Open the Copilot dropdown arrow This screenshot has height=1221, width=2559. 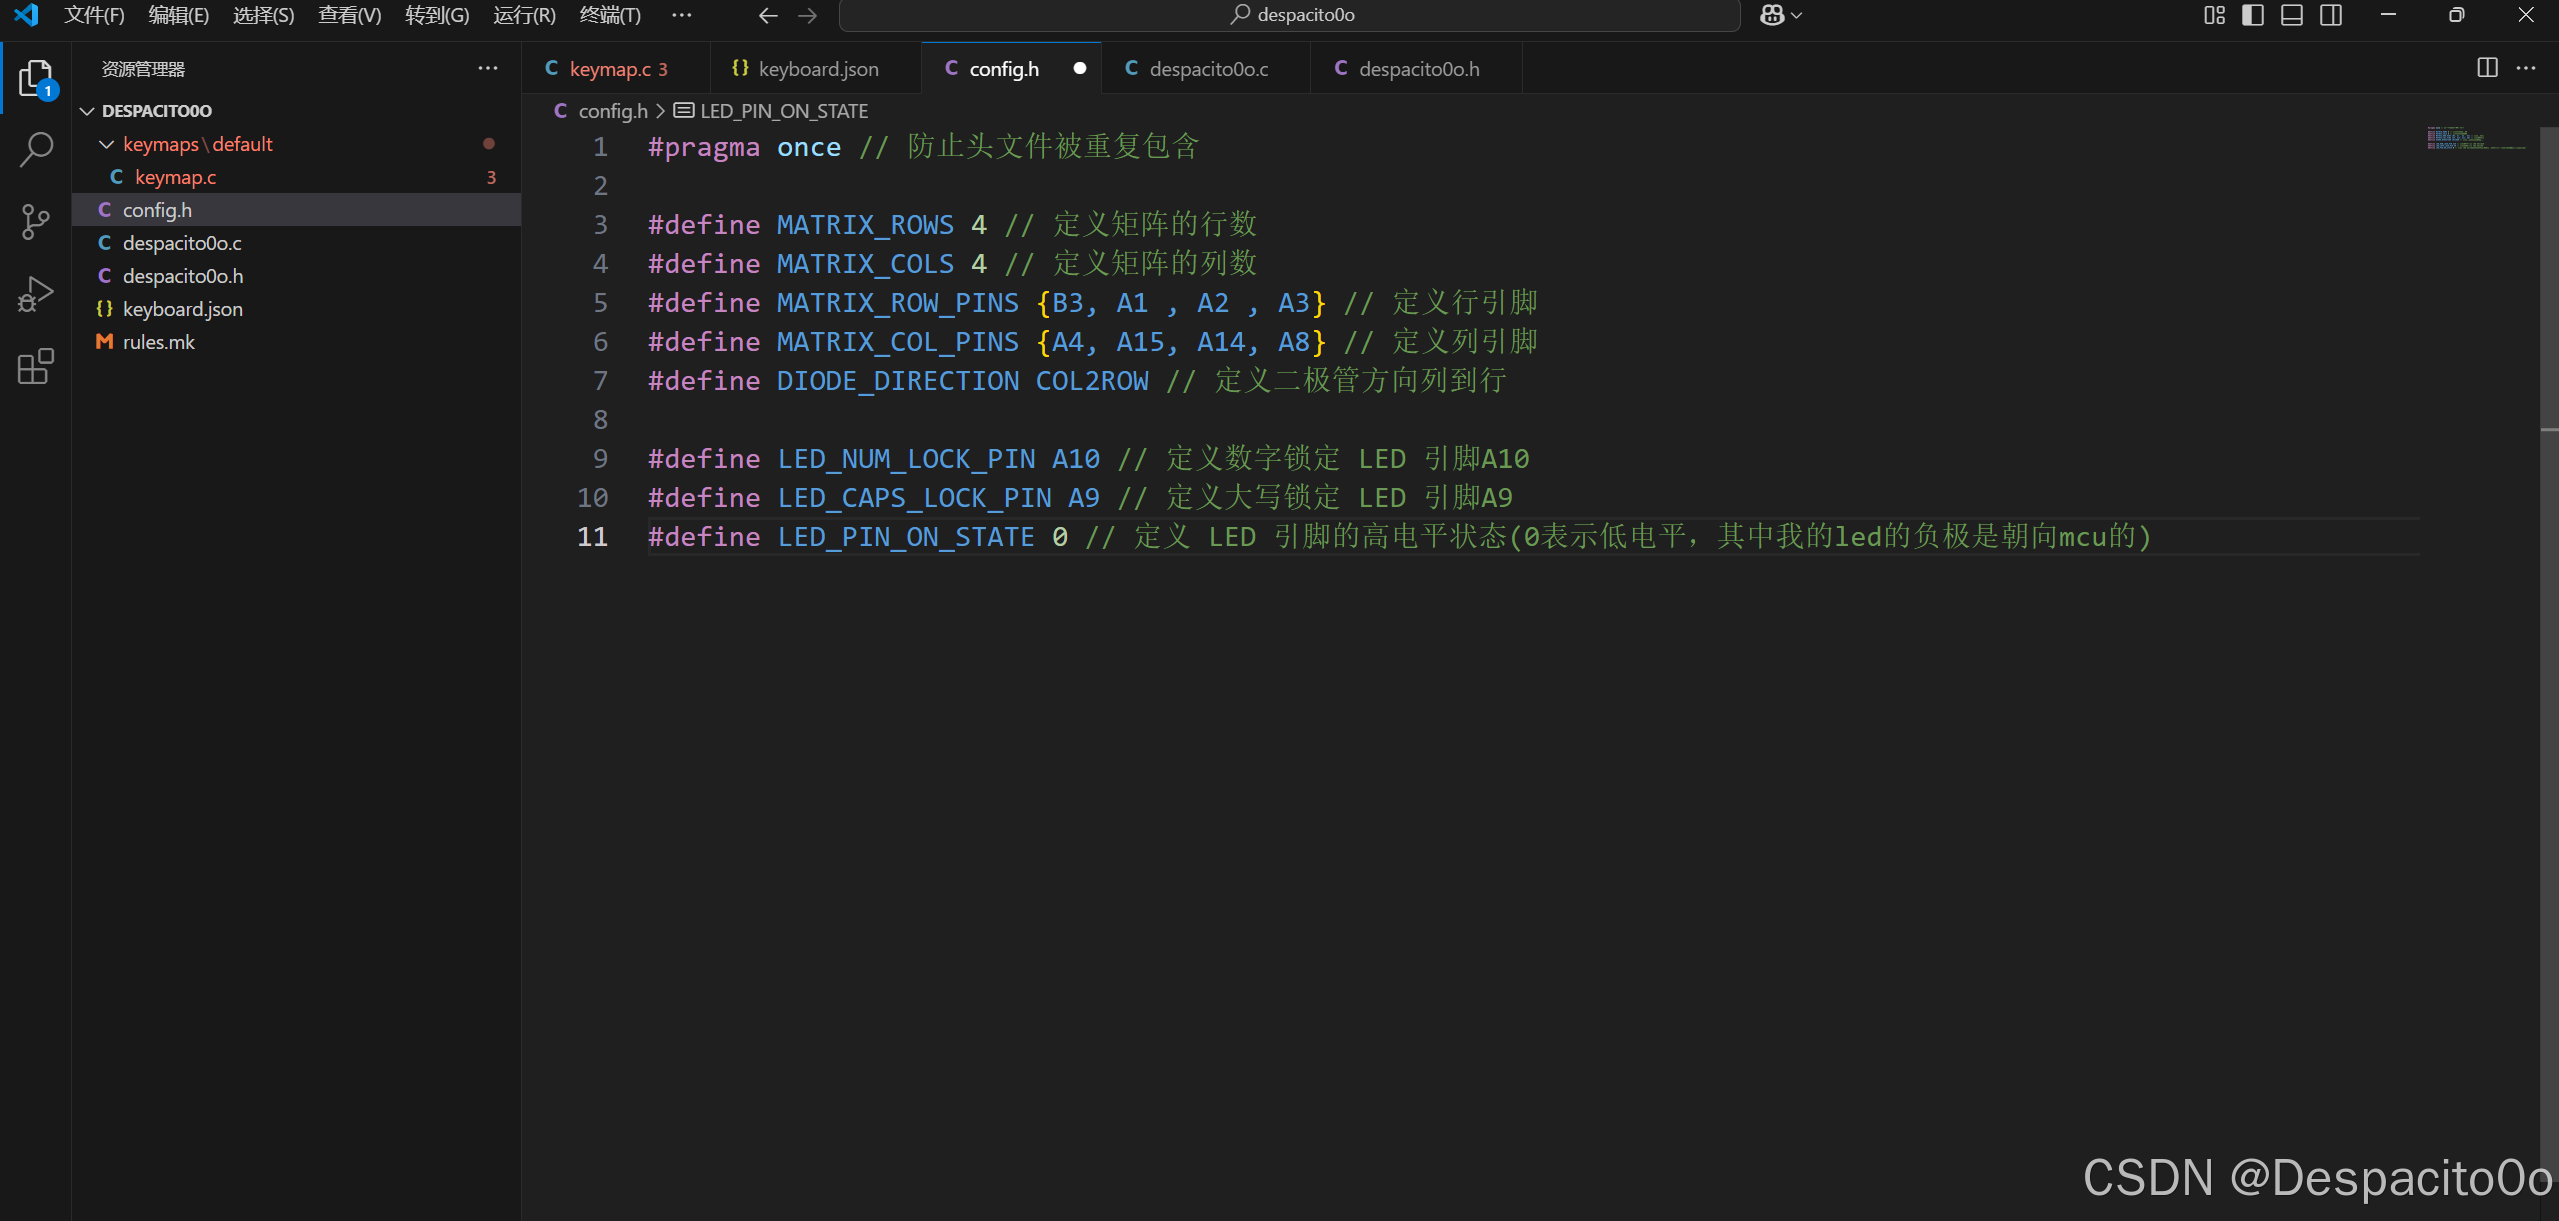(x=1796, y=15)
